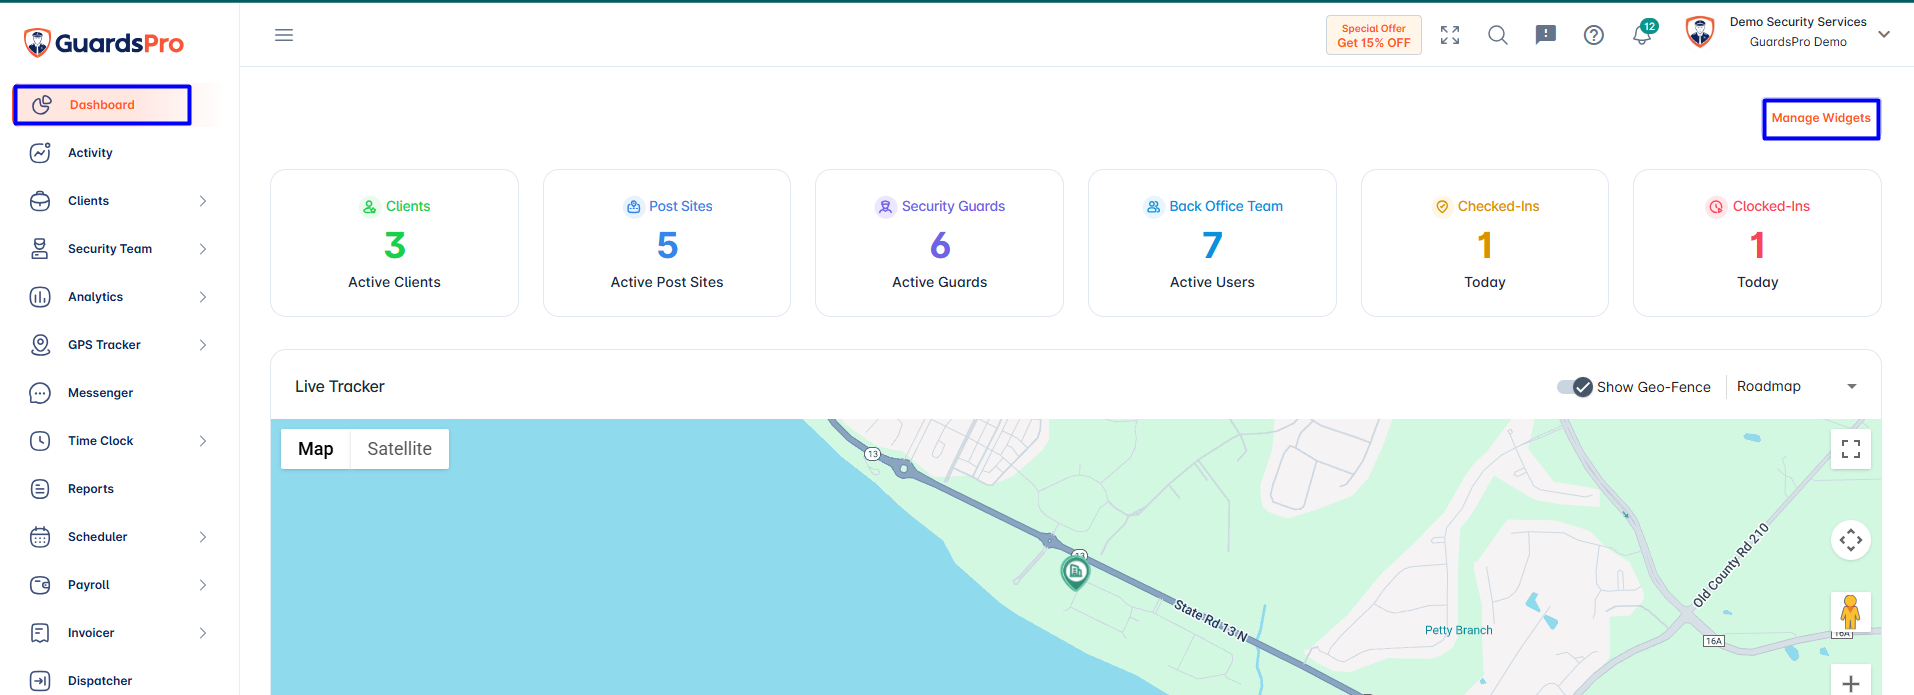
Task: Expand the GPS Tracker sidebar submenu
Action: coord(203,345)
